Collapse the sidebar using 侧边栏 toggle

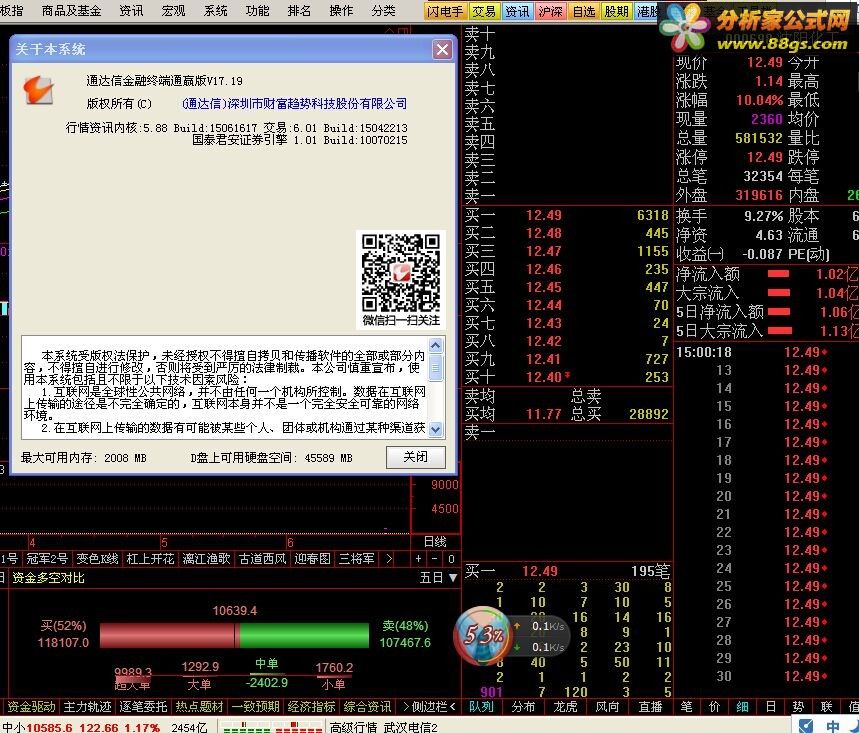[429, 707]
